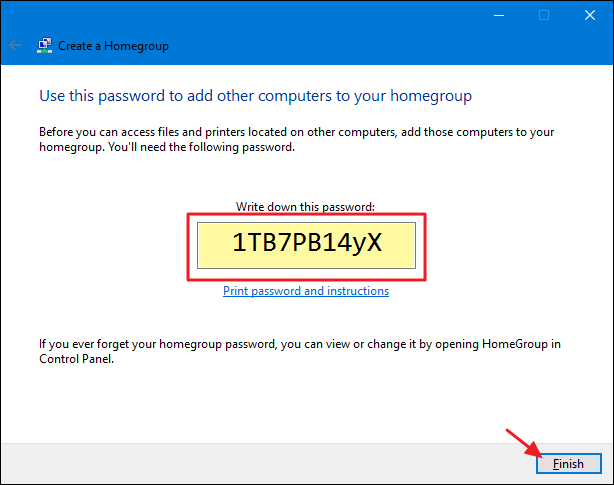Close the Create a Homegroup wizard
Image resolution: width=614 pixels, height=485 pixels.
point(590,15)
